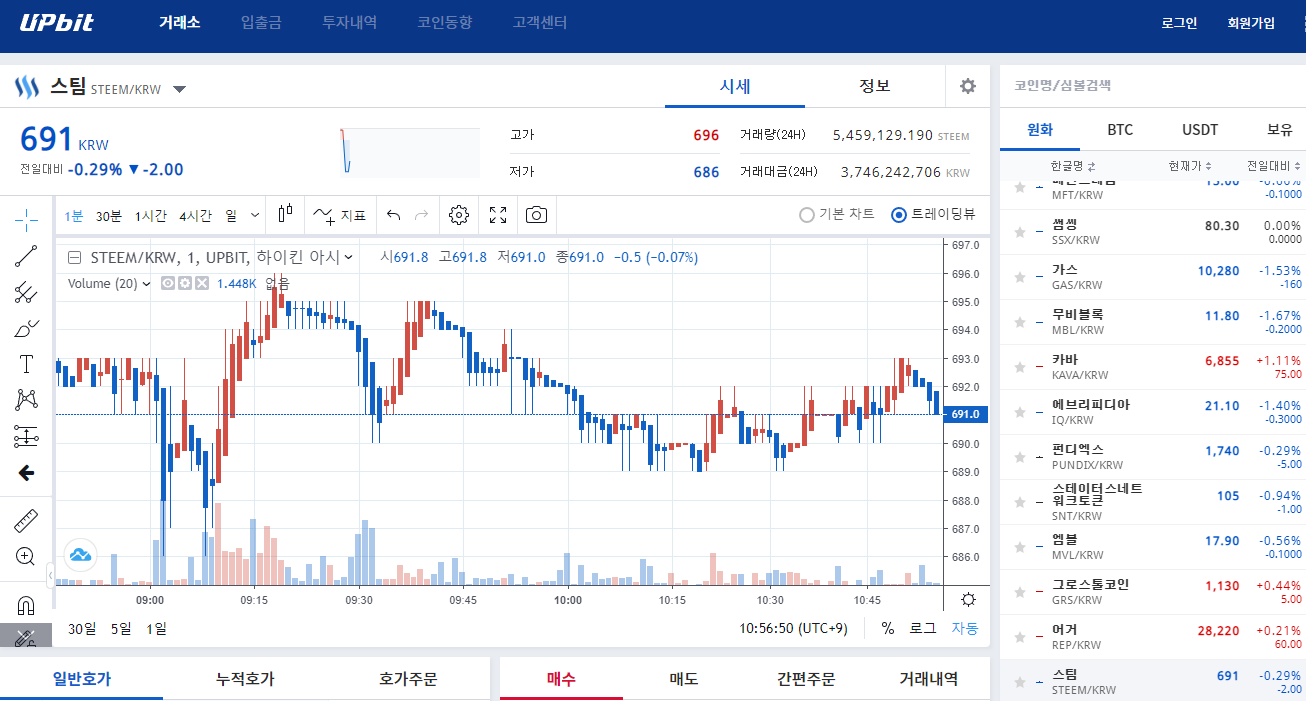Toggle stay in drawing mode pencil-lock
This screenshot has width=1306, height=701.
(x=27, y=638)
